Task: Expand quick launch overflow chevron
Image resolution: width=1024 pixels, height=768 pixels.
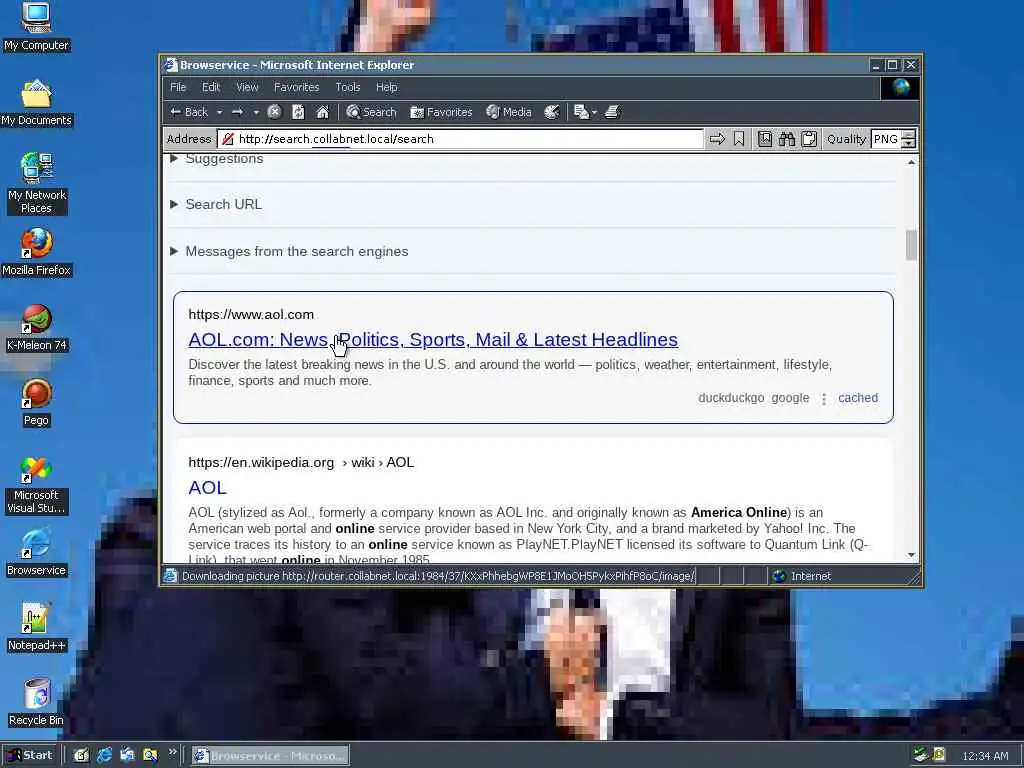Action: (172, 752)
